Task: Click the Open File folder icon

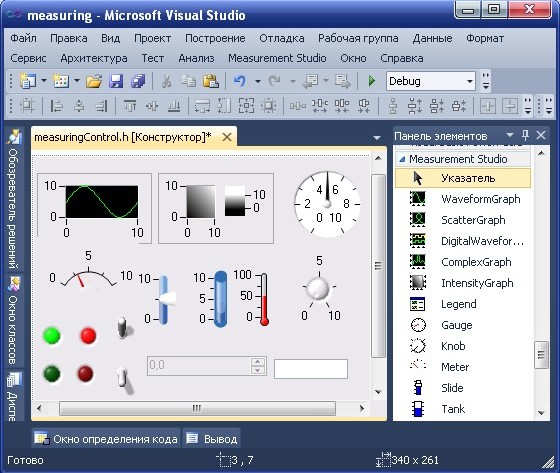Action: click(94, 81)
